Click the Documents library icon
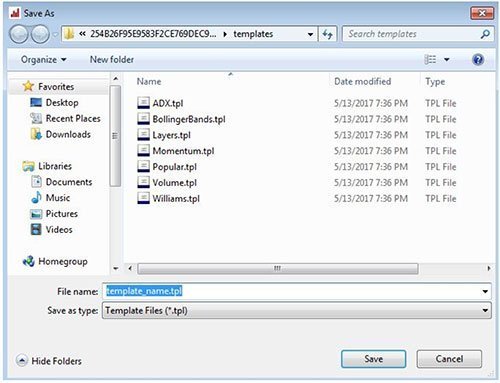Viewport: 500px width, 383px height. click(x=36, y=182)
